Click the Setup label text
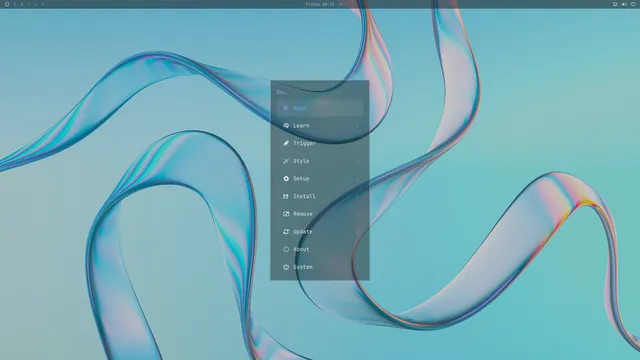 point(301,179)
